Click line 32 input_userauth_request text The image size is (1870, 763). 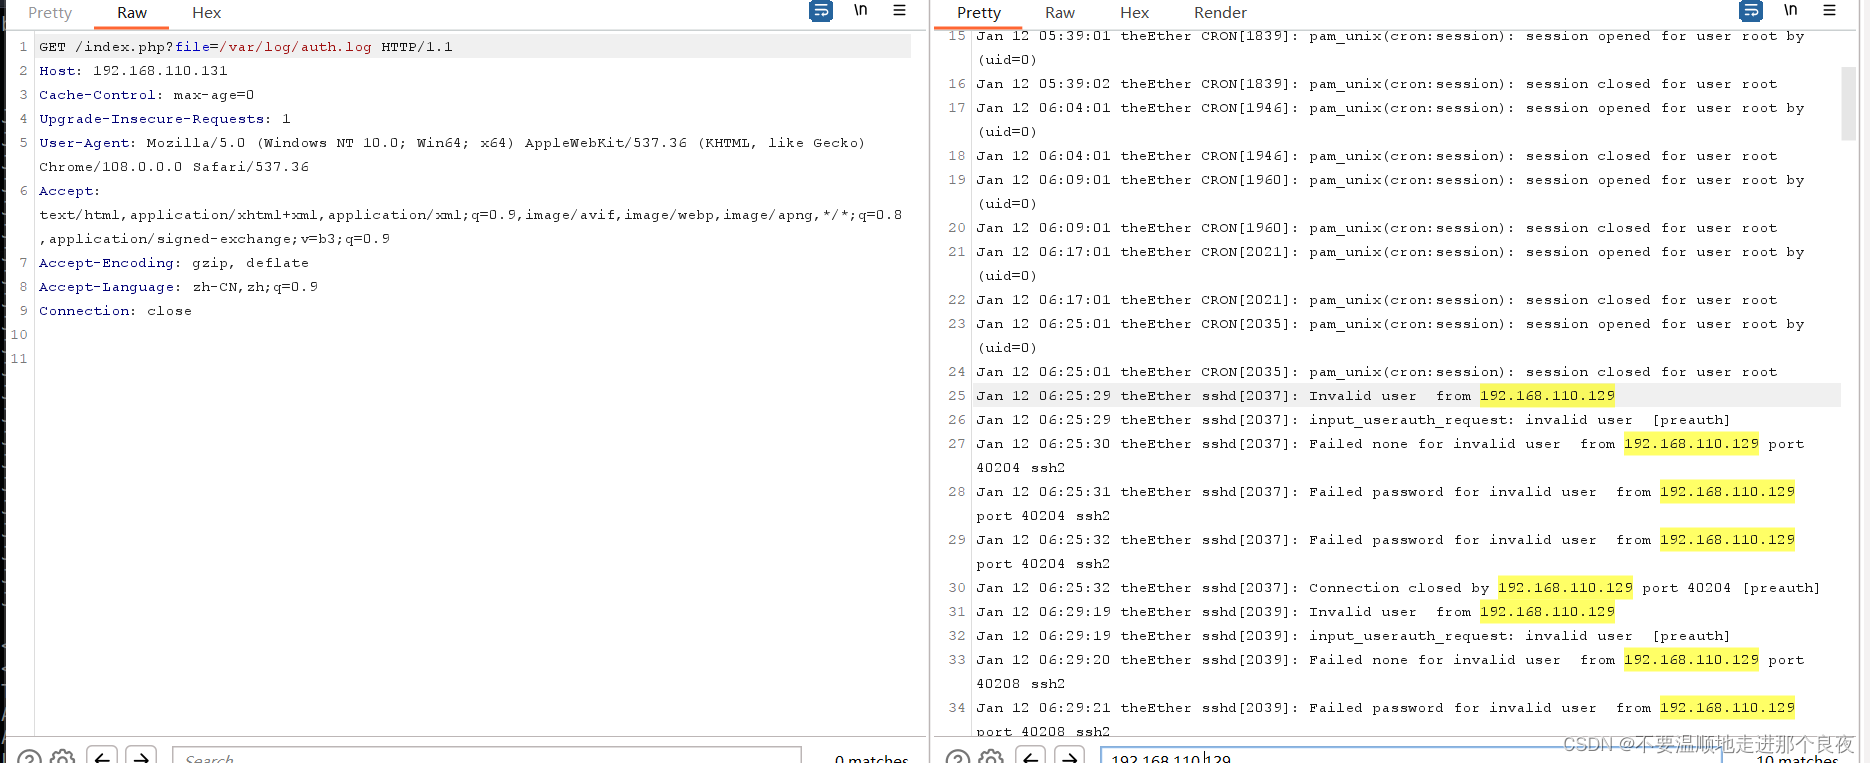1411,636
